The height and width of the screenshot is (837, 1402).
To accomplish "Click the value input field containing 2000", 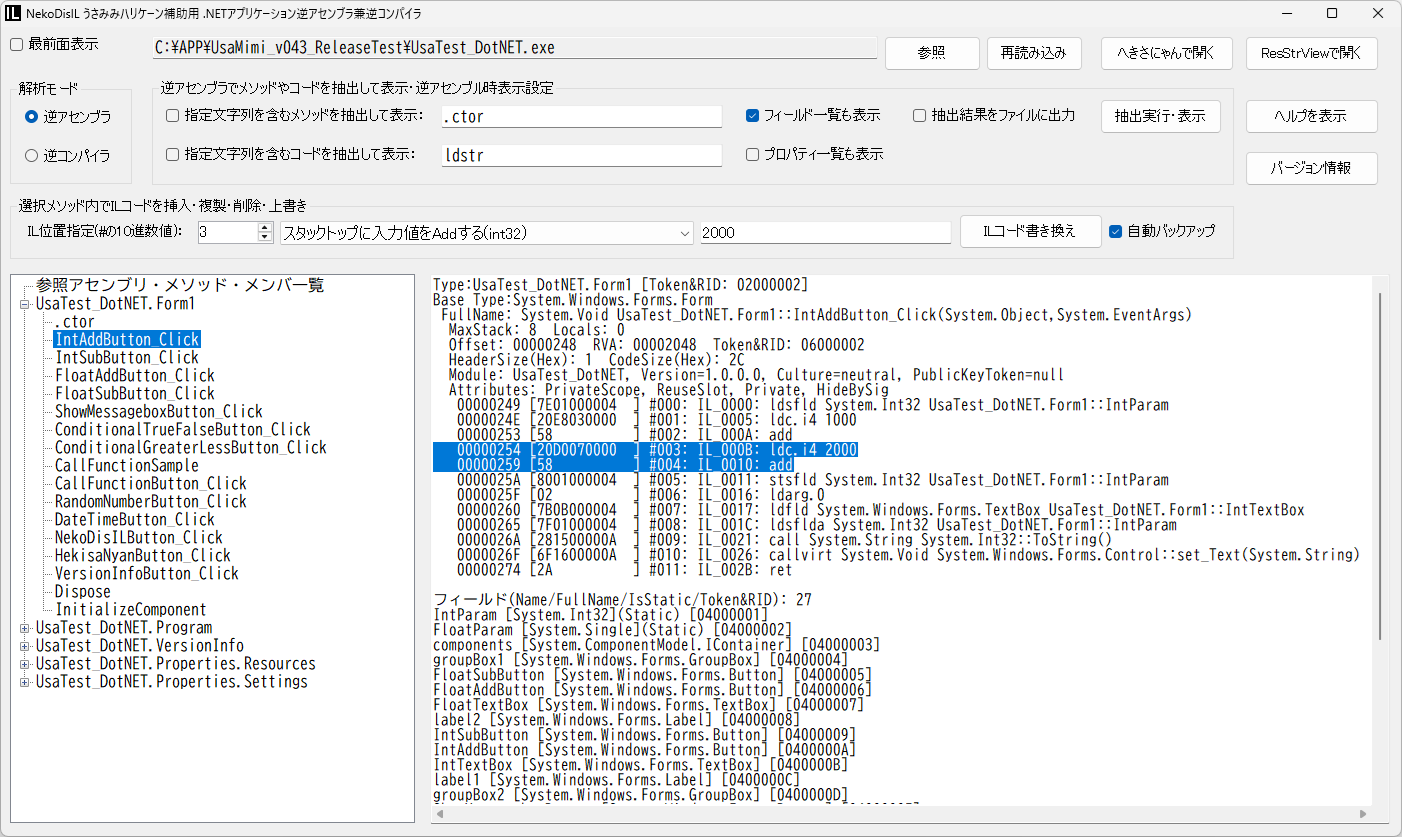I will point(825,232).
